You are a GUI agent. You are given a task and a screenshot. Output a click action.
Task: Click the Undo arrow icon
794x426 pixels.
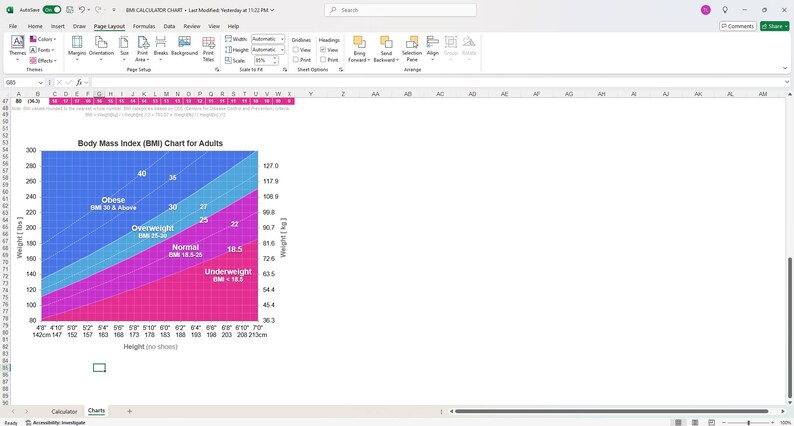[x=82, y=10]
